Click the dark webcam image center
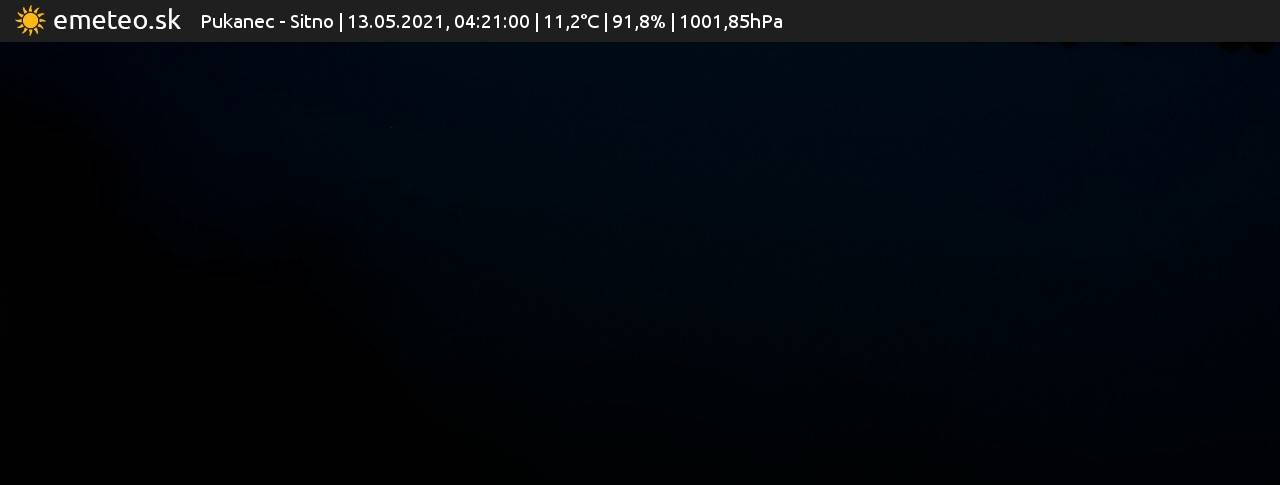This screenshot has height=485, width=1280. click(640, 263)
